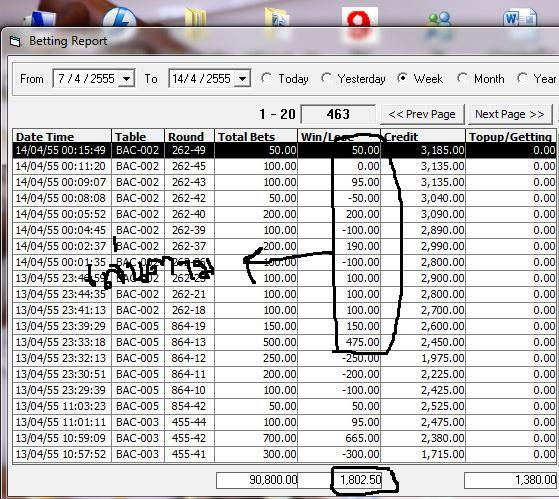Image resolution: width=559 pixels, height=499 pixels.
Task: Select the Month radio button
Action: pos(462,78)
